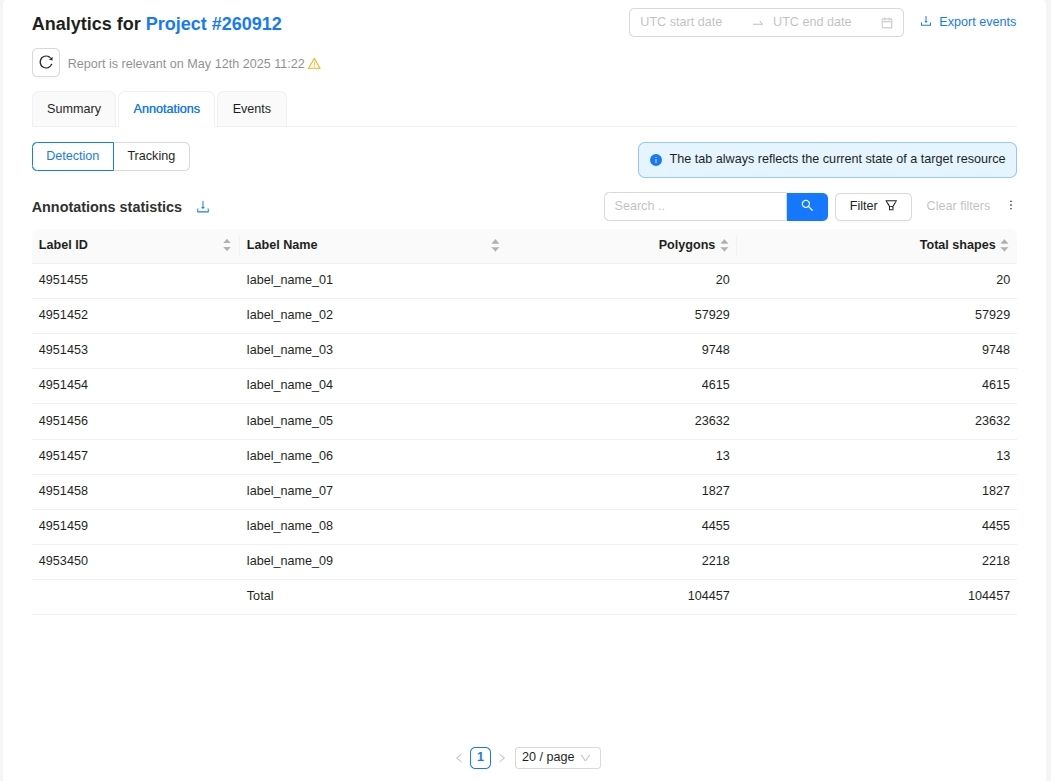This screenshot has height=781, width=1051.
Task: Select the Detection mode toggle
Action: point(73,156)
